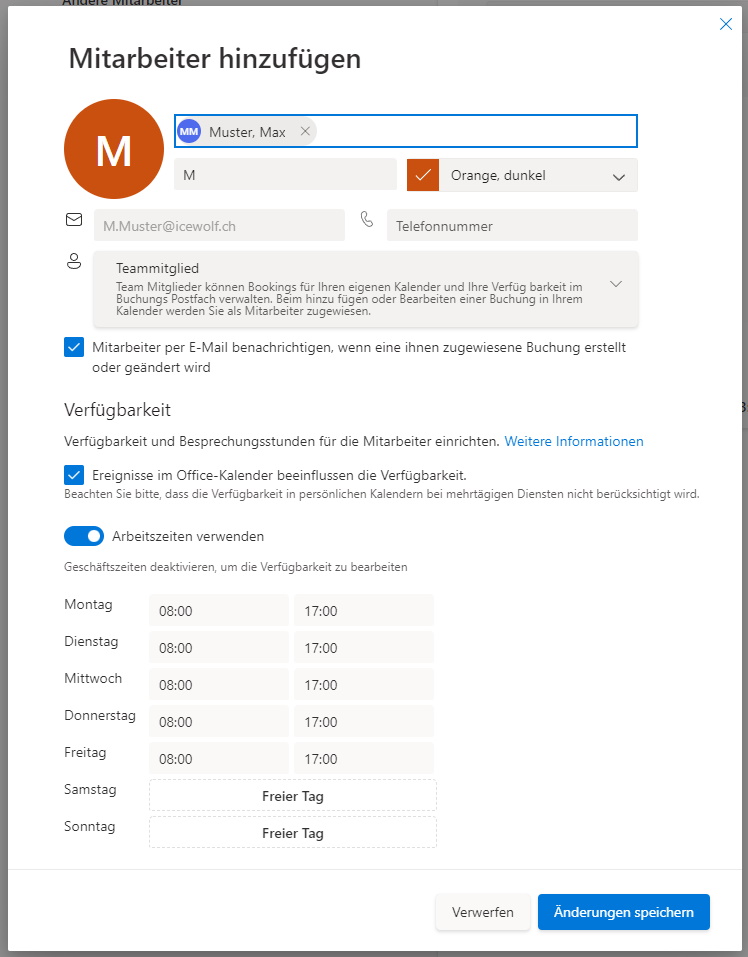This screenshot has height=957, width=748.
Task: Open Freitag end time 17:00
Action: (x=364, y=759)
